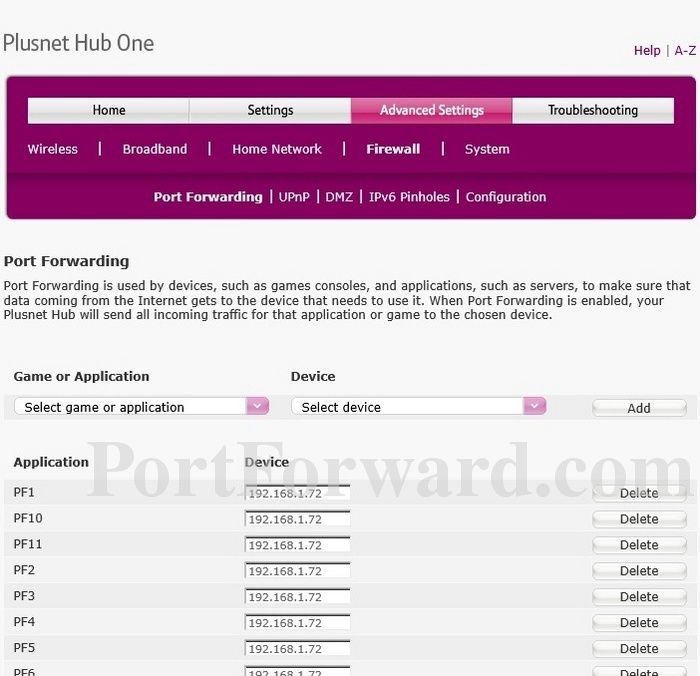Go to IPv6 Pinholes
The height and width of the screenshot is (676, 700).
tap(409, 197)
